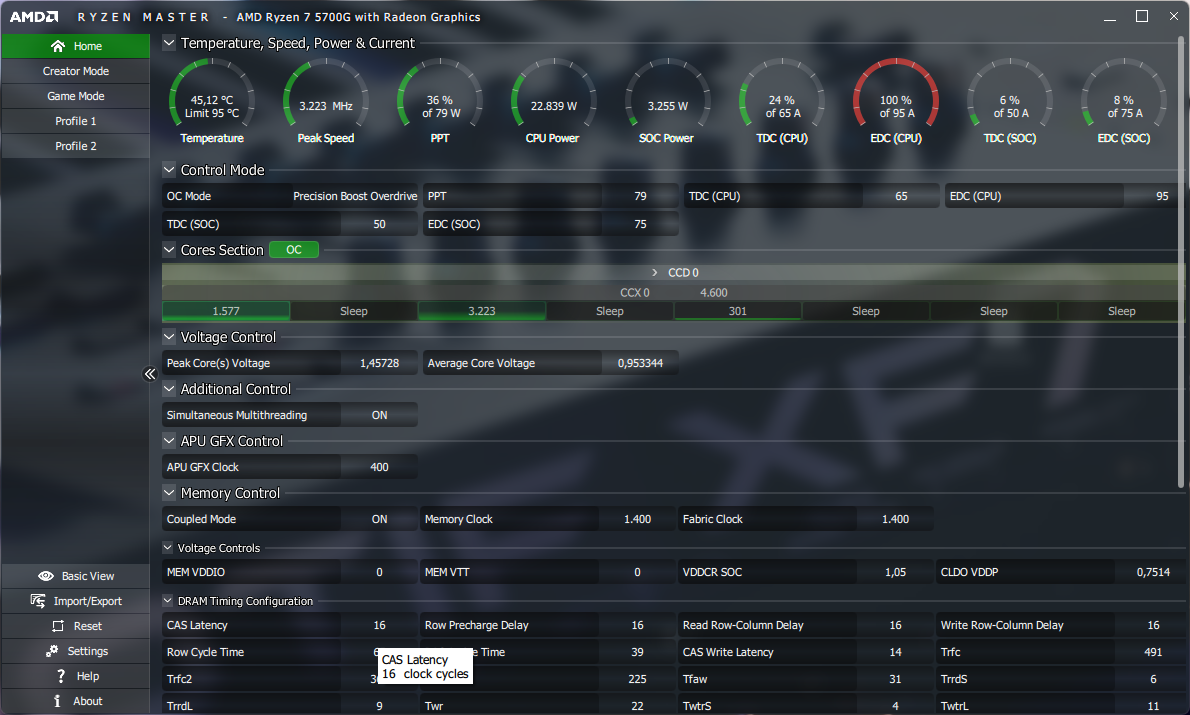Viewport: 1190px width, 715px height.
Task: Collapse Temperature, Speed, Power & Current section
Action: (x=169, y=43)
